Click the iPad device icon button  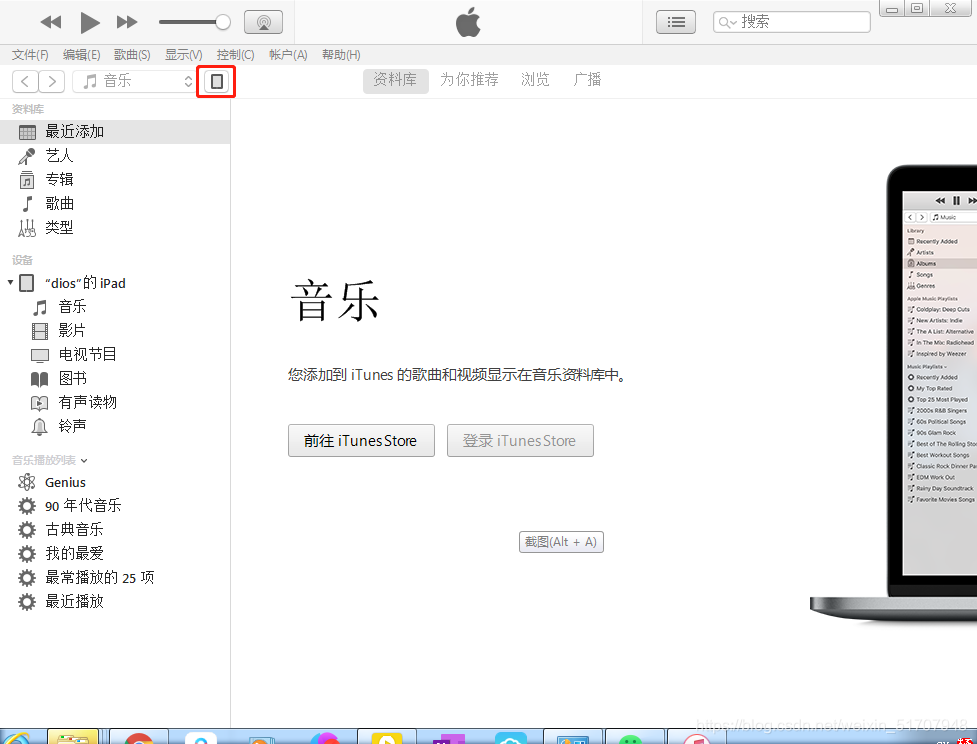tap(216, 81)
